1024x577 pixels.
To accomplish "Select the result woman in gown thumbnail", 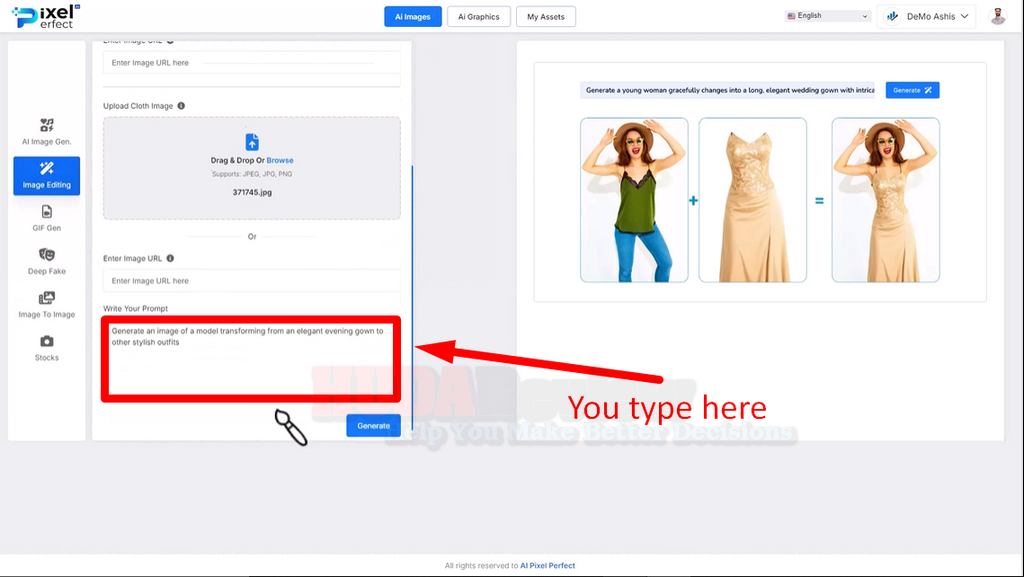I will [x=886, y=200].
